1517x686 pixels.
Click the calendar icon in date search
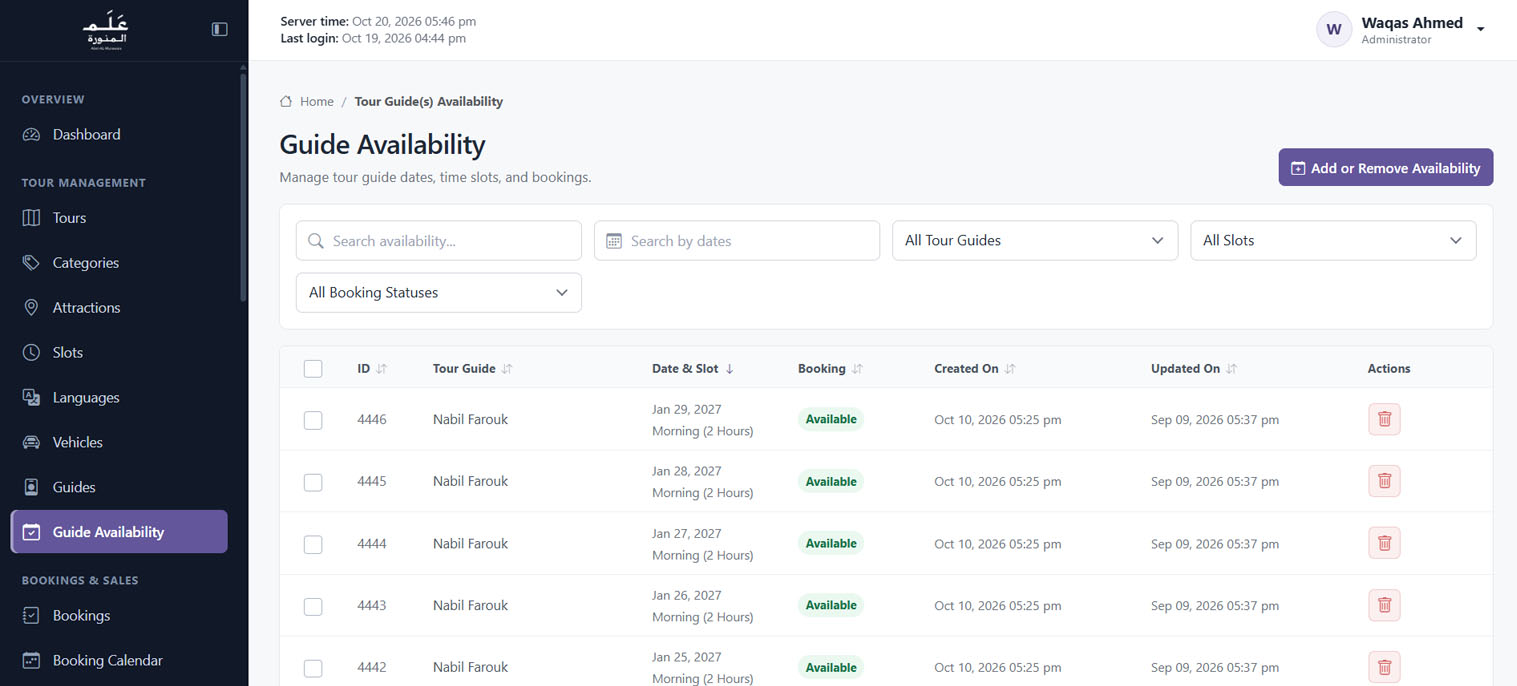click(614, 241)
